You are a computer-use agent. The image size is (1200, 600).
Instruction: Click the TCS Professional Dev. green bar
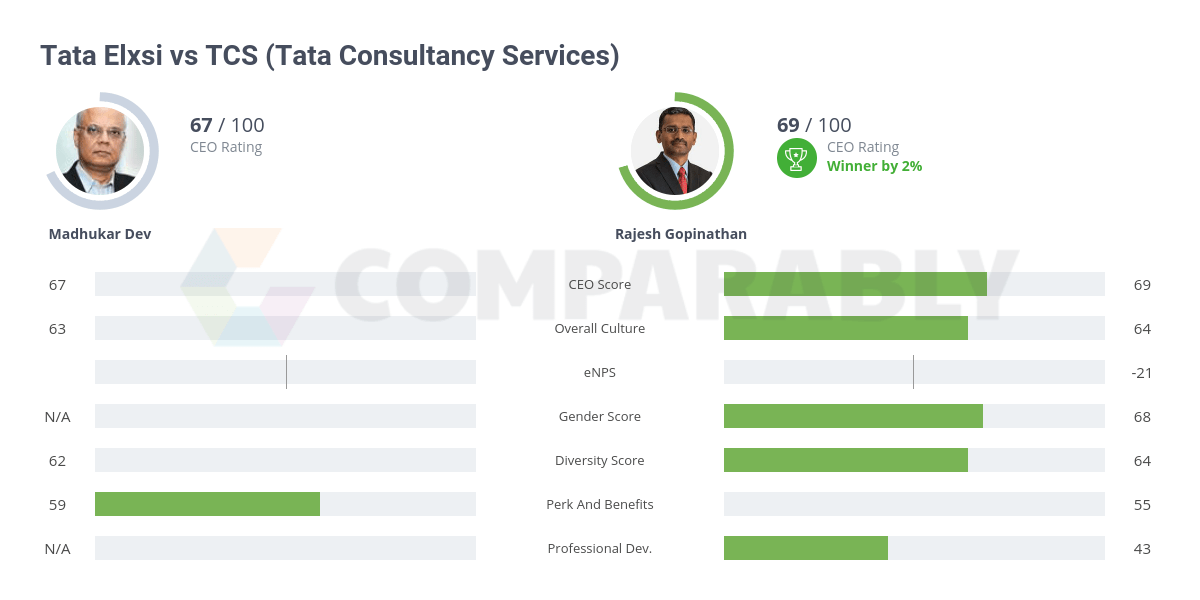[806, 548]
